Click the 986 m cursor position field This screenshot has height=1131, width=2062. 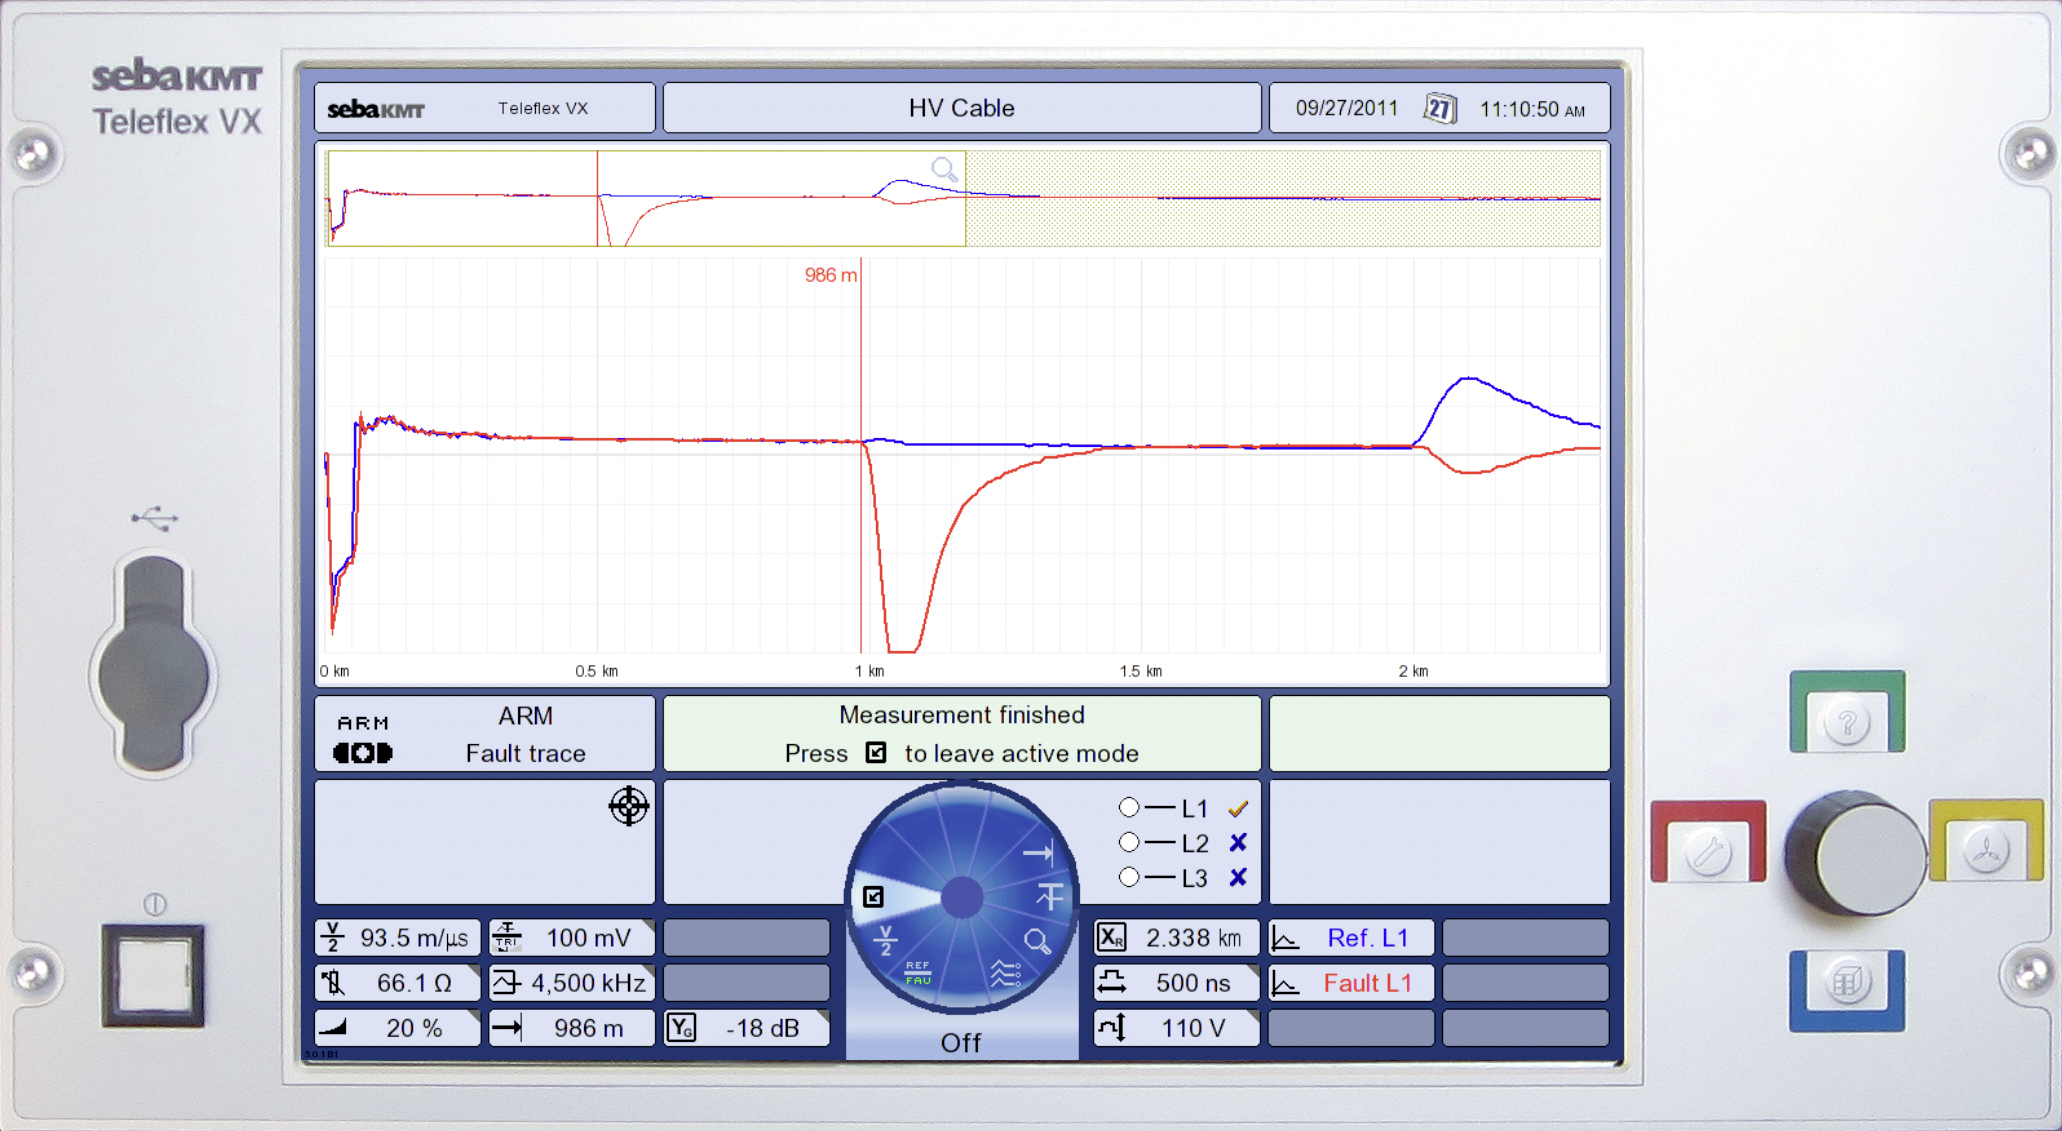coord(572,1028)
